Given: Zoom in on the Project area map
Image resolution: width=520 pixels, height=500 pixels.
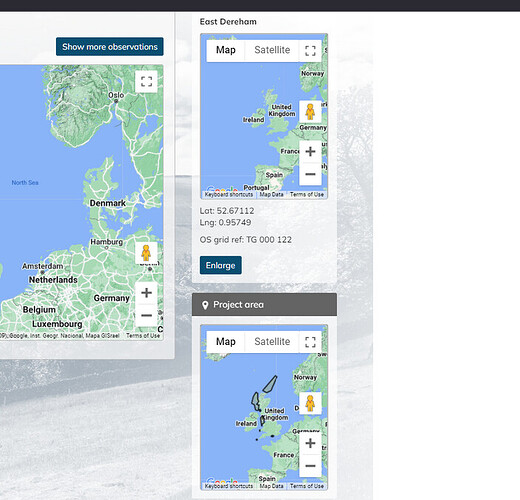Looking at the screenshot, I should click(310, 443).
